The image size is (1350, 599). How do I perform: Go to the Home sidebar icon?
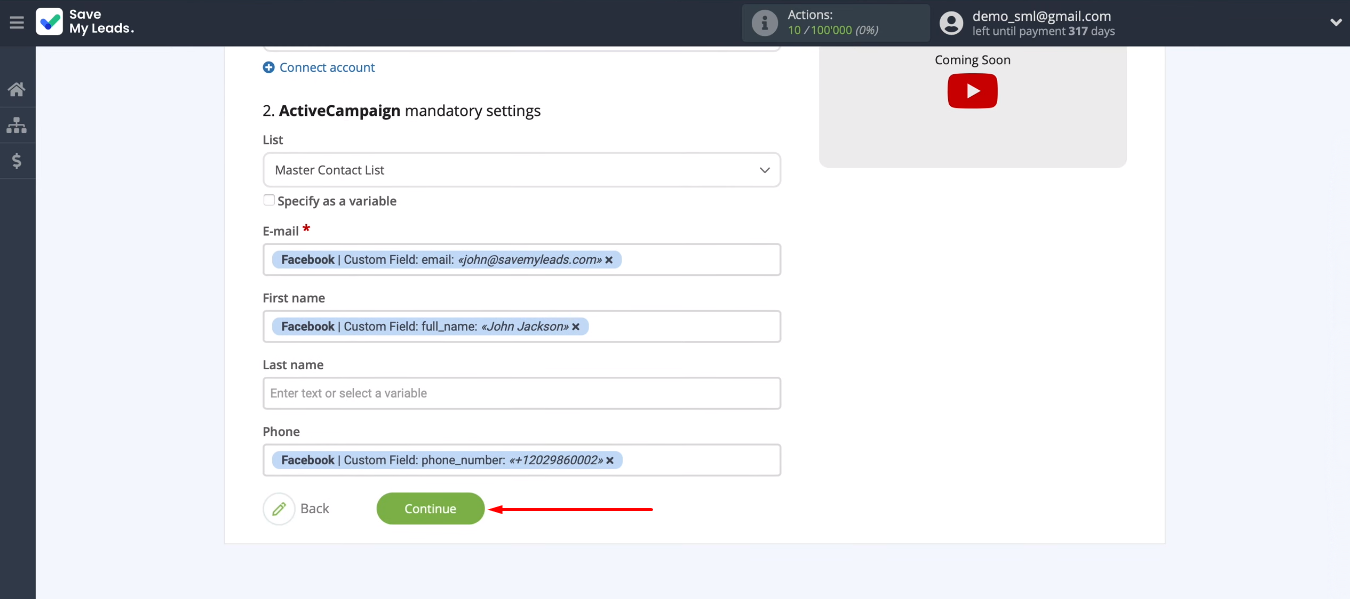(16, 90)
